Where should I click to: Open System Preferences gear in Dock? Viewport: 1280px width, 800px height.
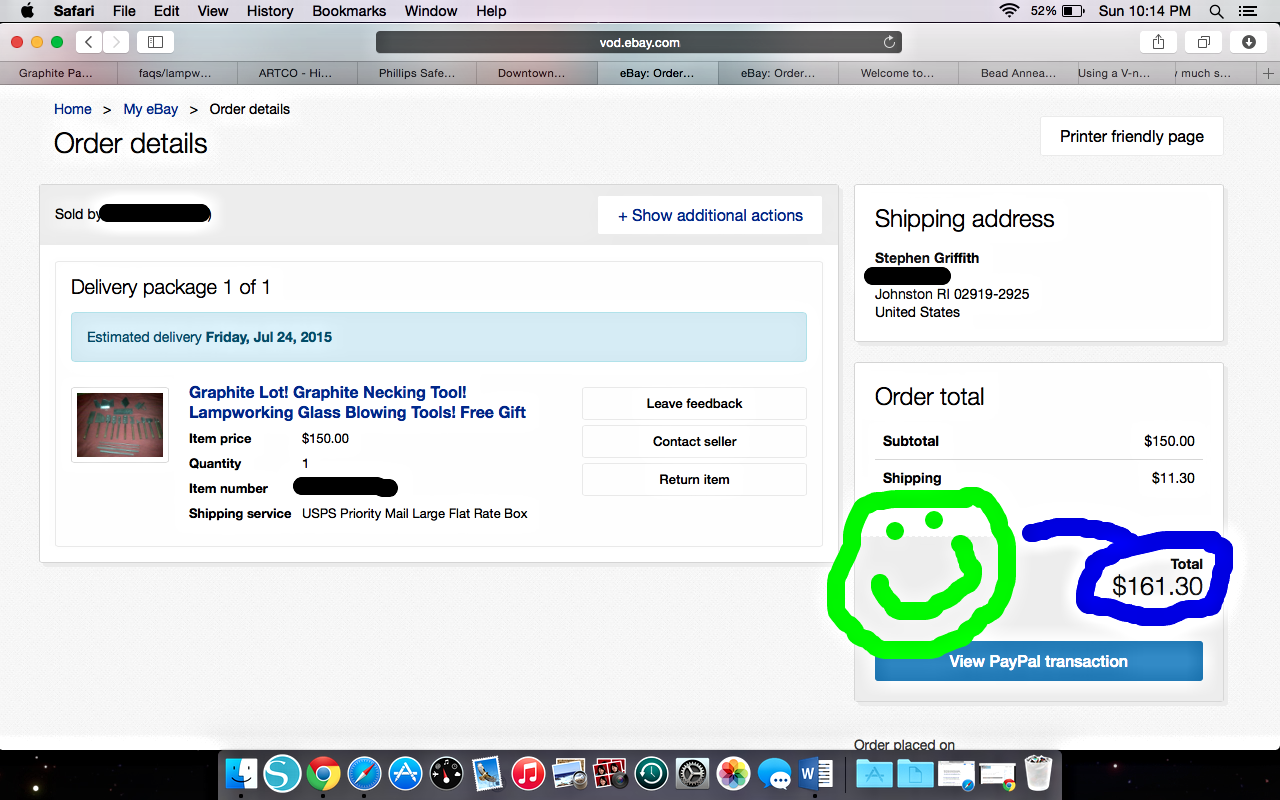pos(692,773)
